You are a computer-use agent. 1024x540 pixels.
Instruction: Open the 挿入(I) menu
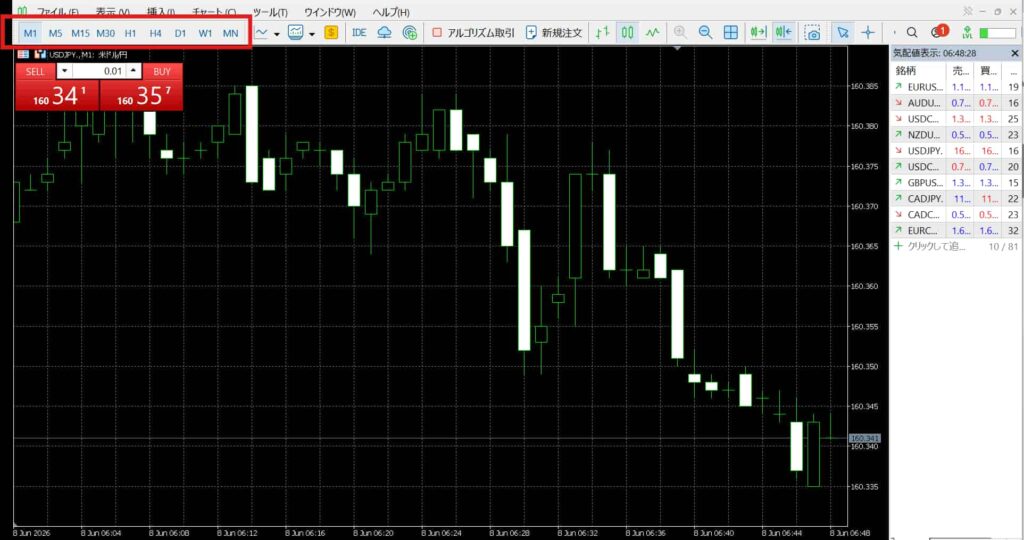click(x=161, y=12)
